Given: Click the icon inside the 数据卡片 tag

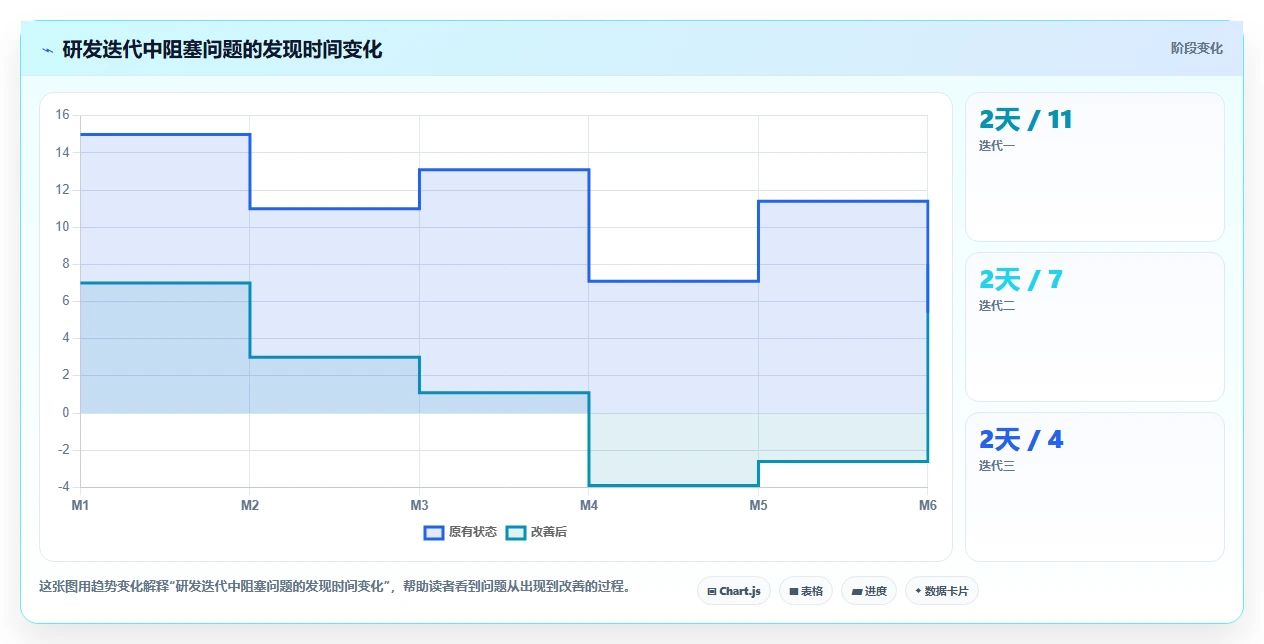Looking at the screenshot, I should point(918,591).
